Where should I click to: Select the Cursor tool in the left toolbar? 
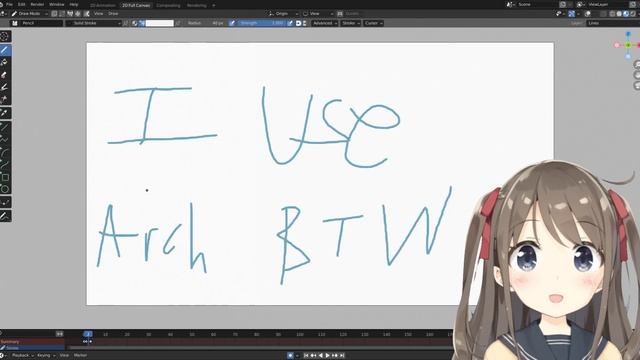pos(4,37)
